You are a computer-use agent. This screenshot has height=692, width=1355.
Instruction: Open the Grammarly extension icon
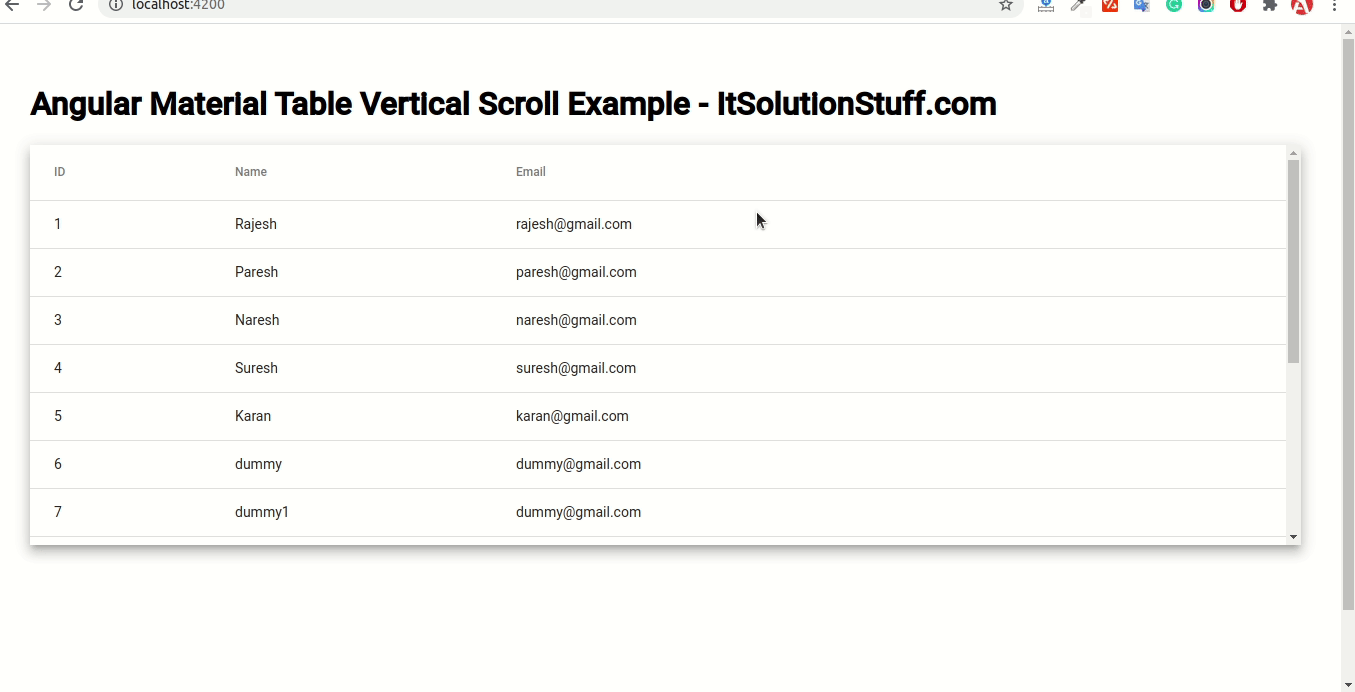[1174, 5]
